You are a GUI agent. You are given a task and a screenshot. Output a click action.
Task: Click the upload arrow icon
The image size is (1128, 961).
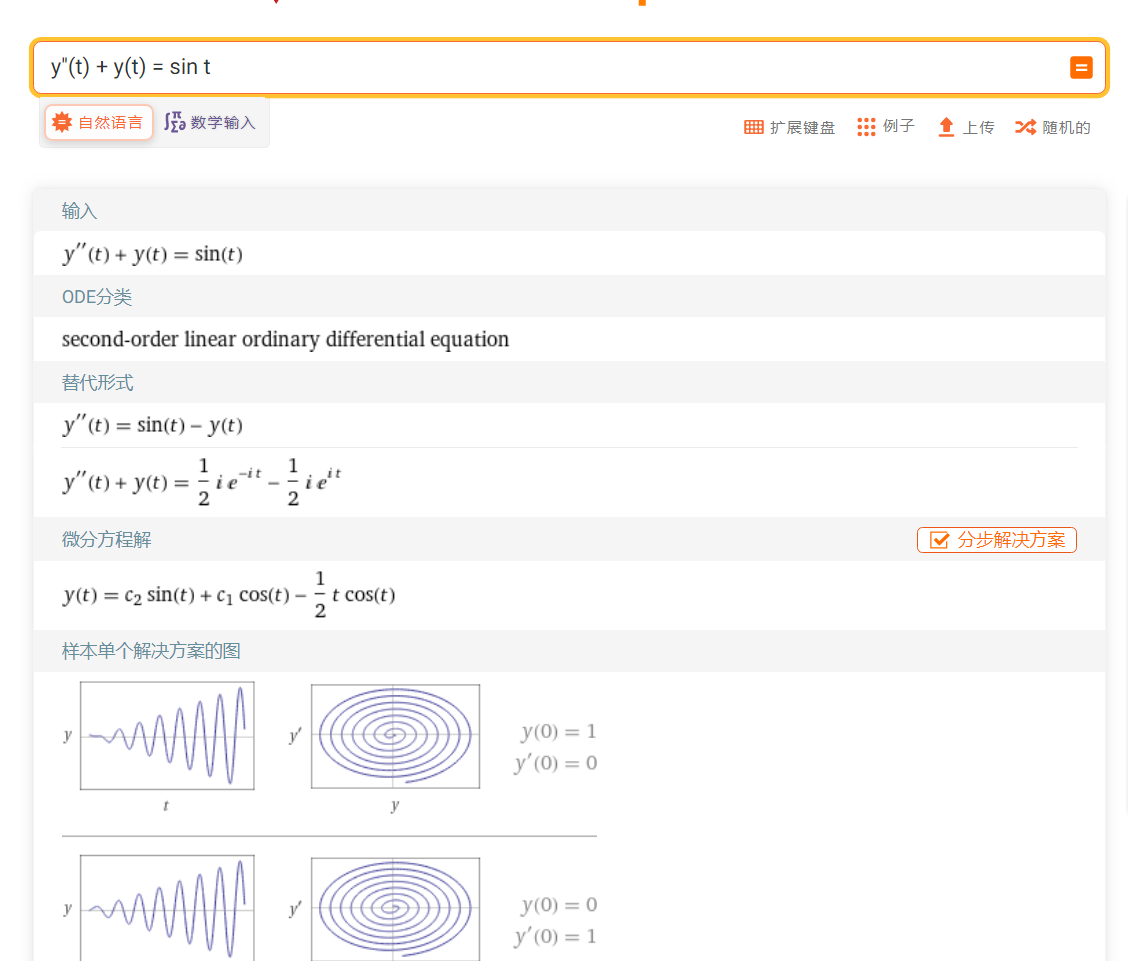point(946,127)
